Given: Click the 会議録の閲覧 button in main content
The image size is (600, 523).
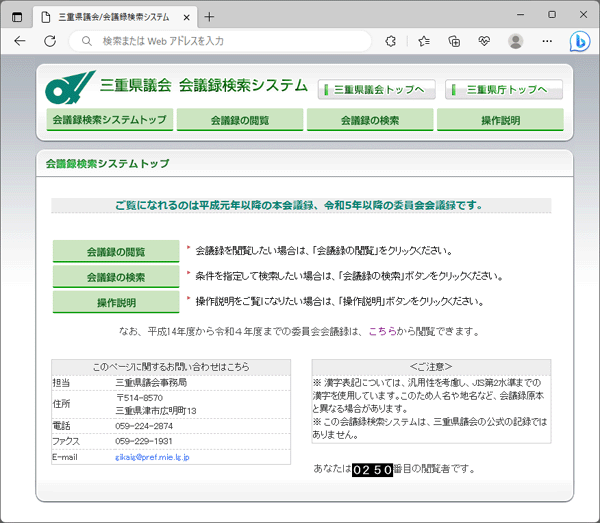Looking at the screenshot, I should [x=116, y=251].
